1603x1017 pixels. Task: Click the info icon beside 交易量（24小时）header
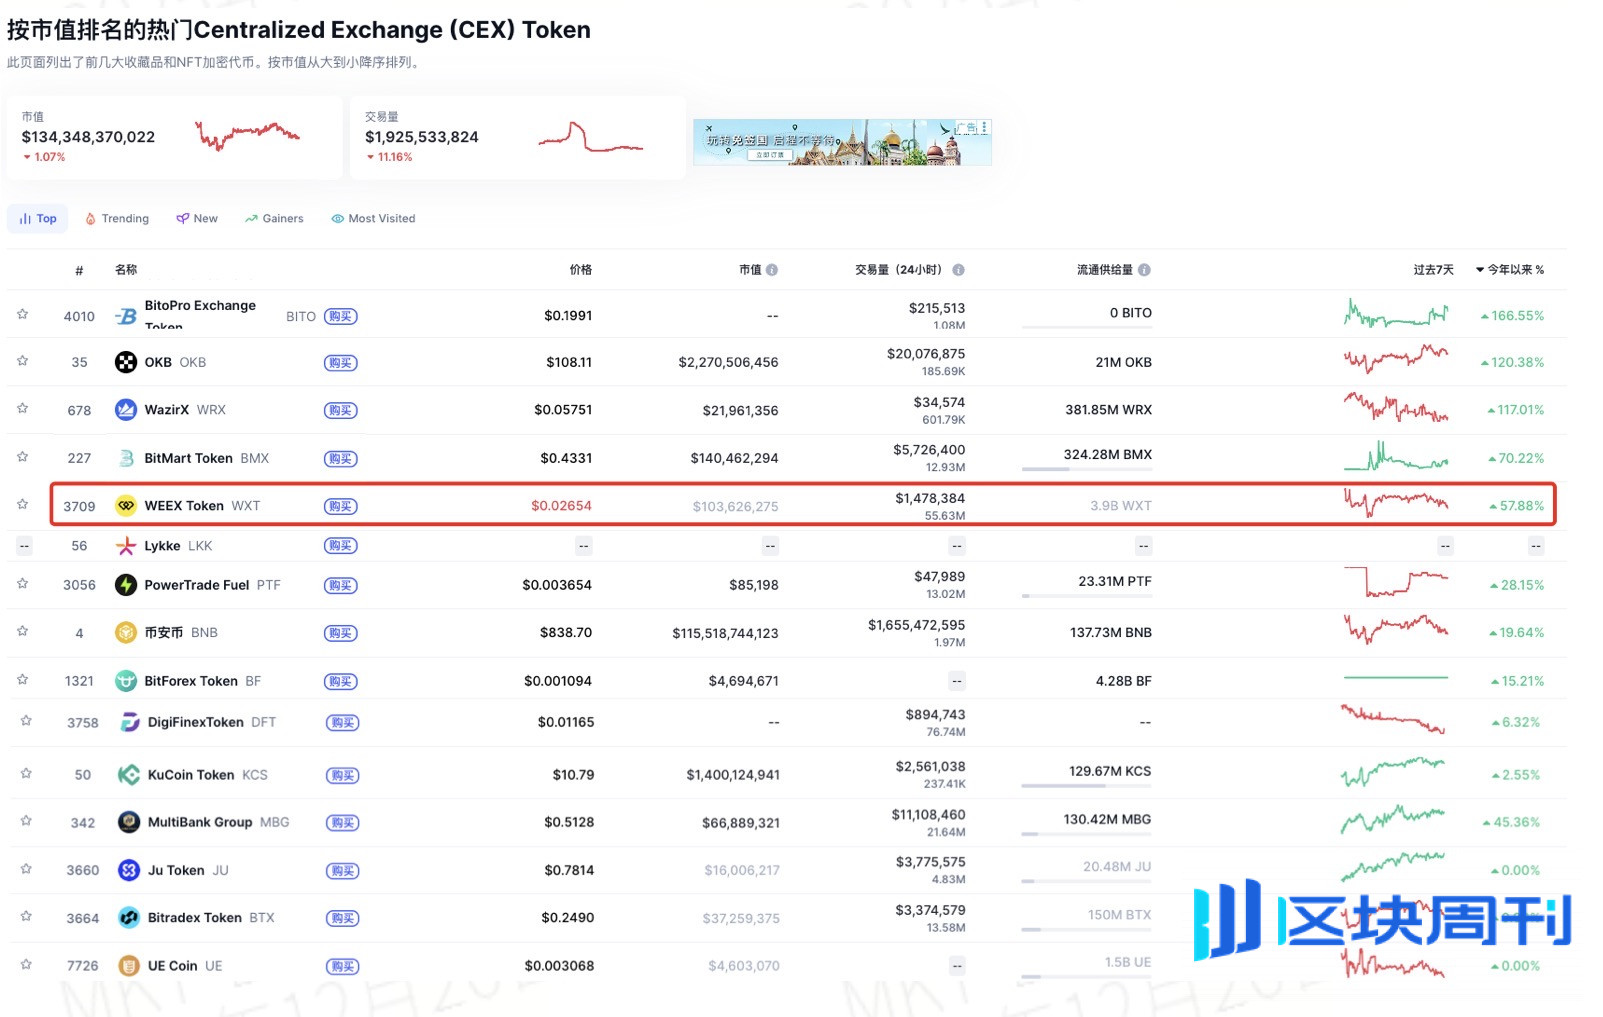pos(959,269)
